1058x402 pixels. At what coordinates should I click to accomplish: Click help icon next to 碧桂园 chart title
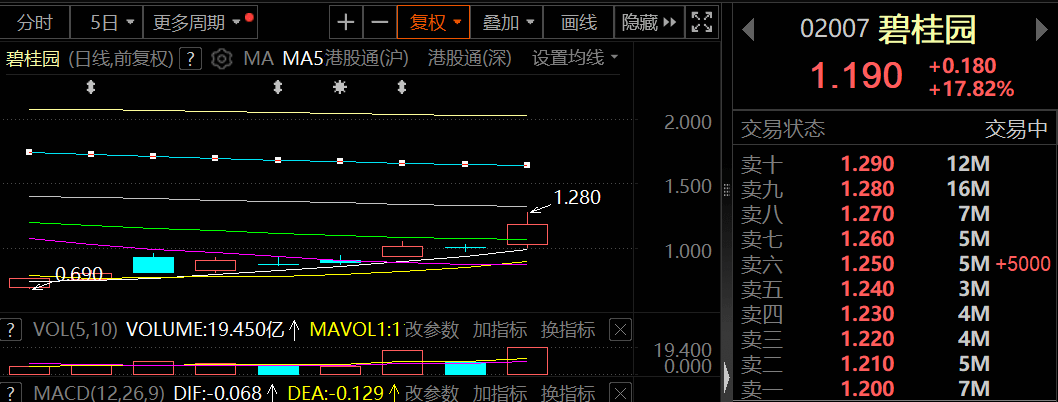190,58
